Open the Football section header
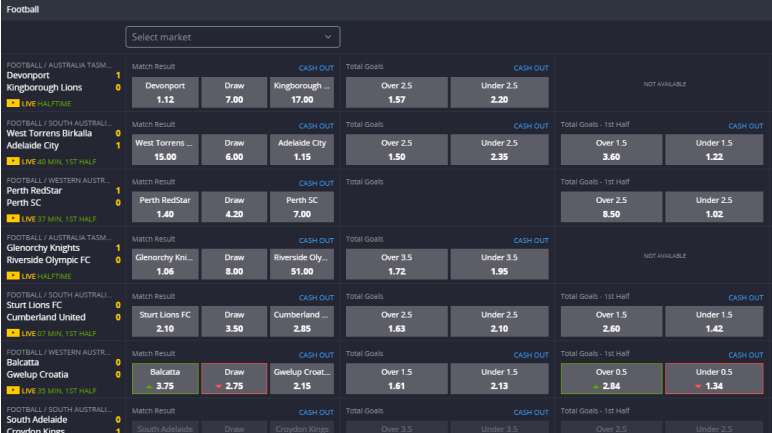Screen dimensions: 772x433 pos(24,9)
